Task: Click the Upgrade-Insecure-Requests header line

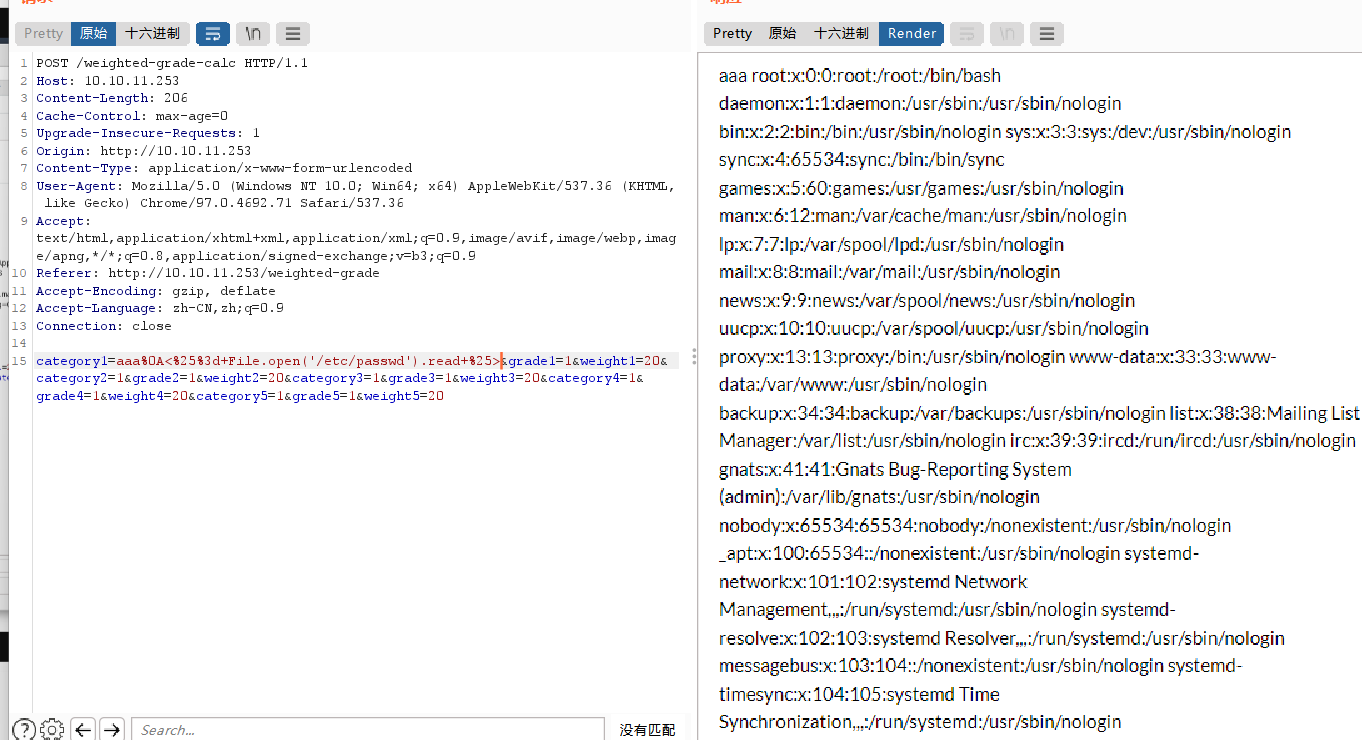Action: click(x=148, y=133)
